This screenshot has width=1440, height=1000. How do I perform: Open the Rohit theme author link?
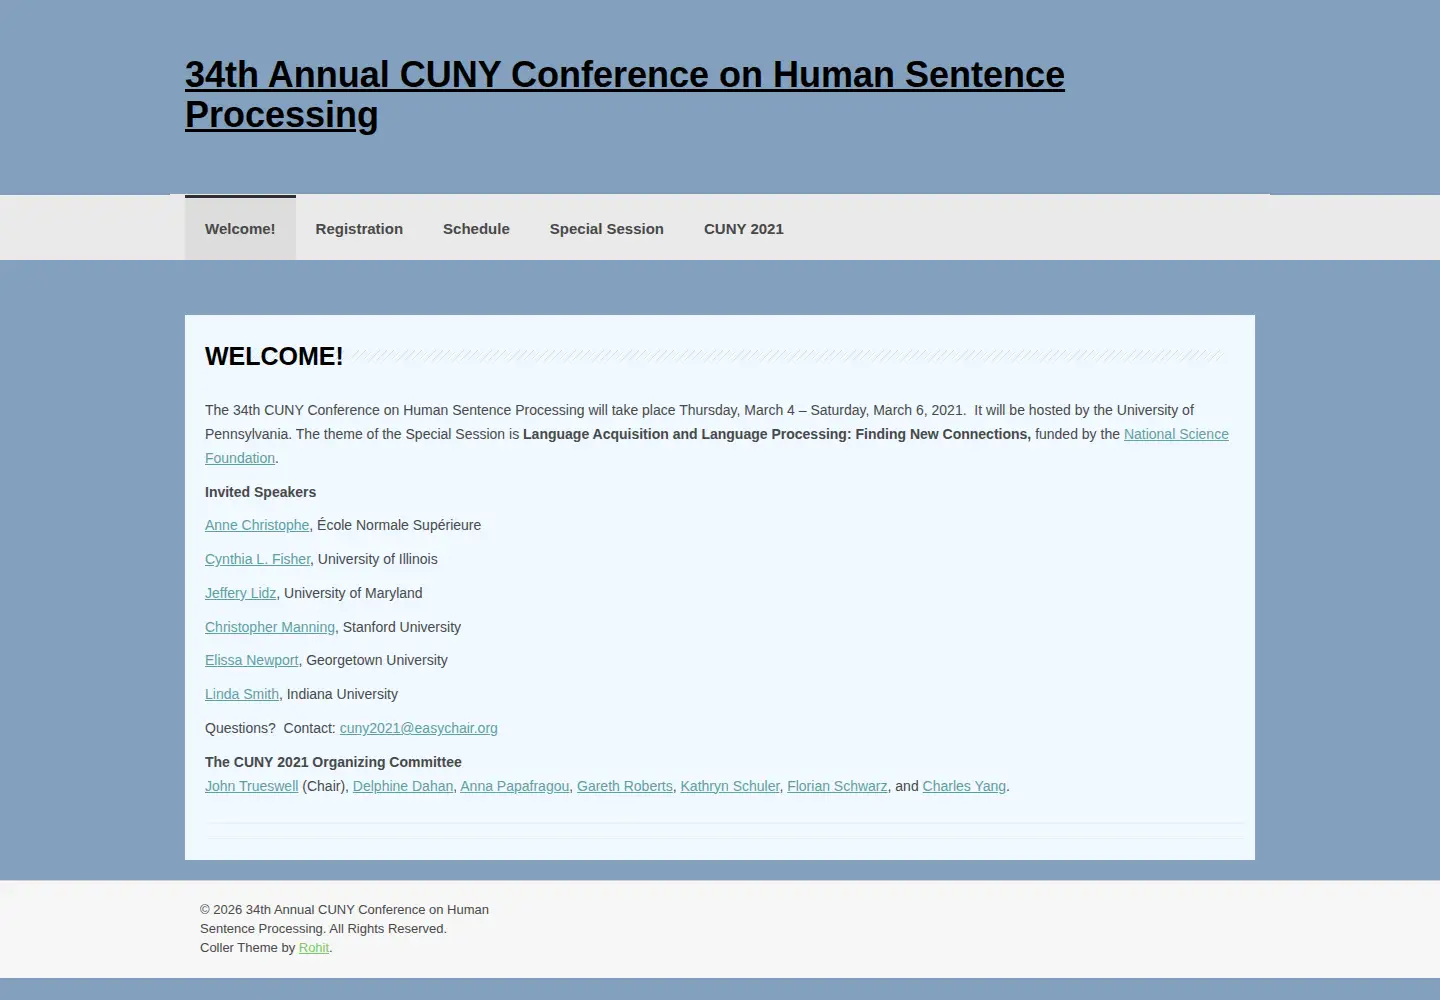click(x=314, y=948)
